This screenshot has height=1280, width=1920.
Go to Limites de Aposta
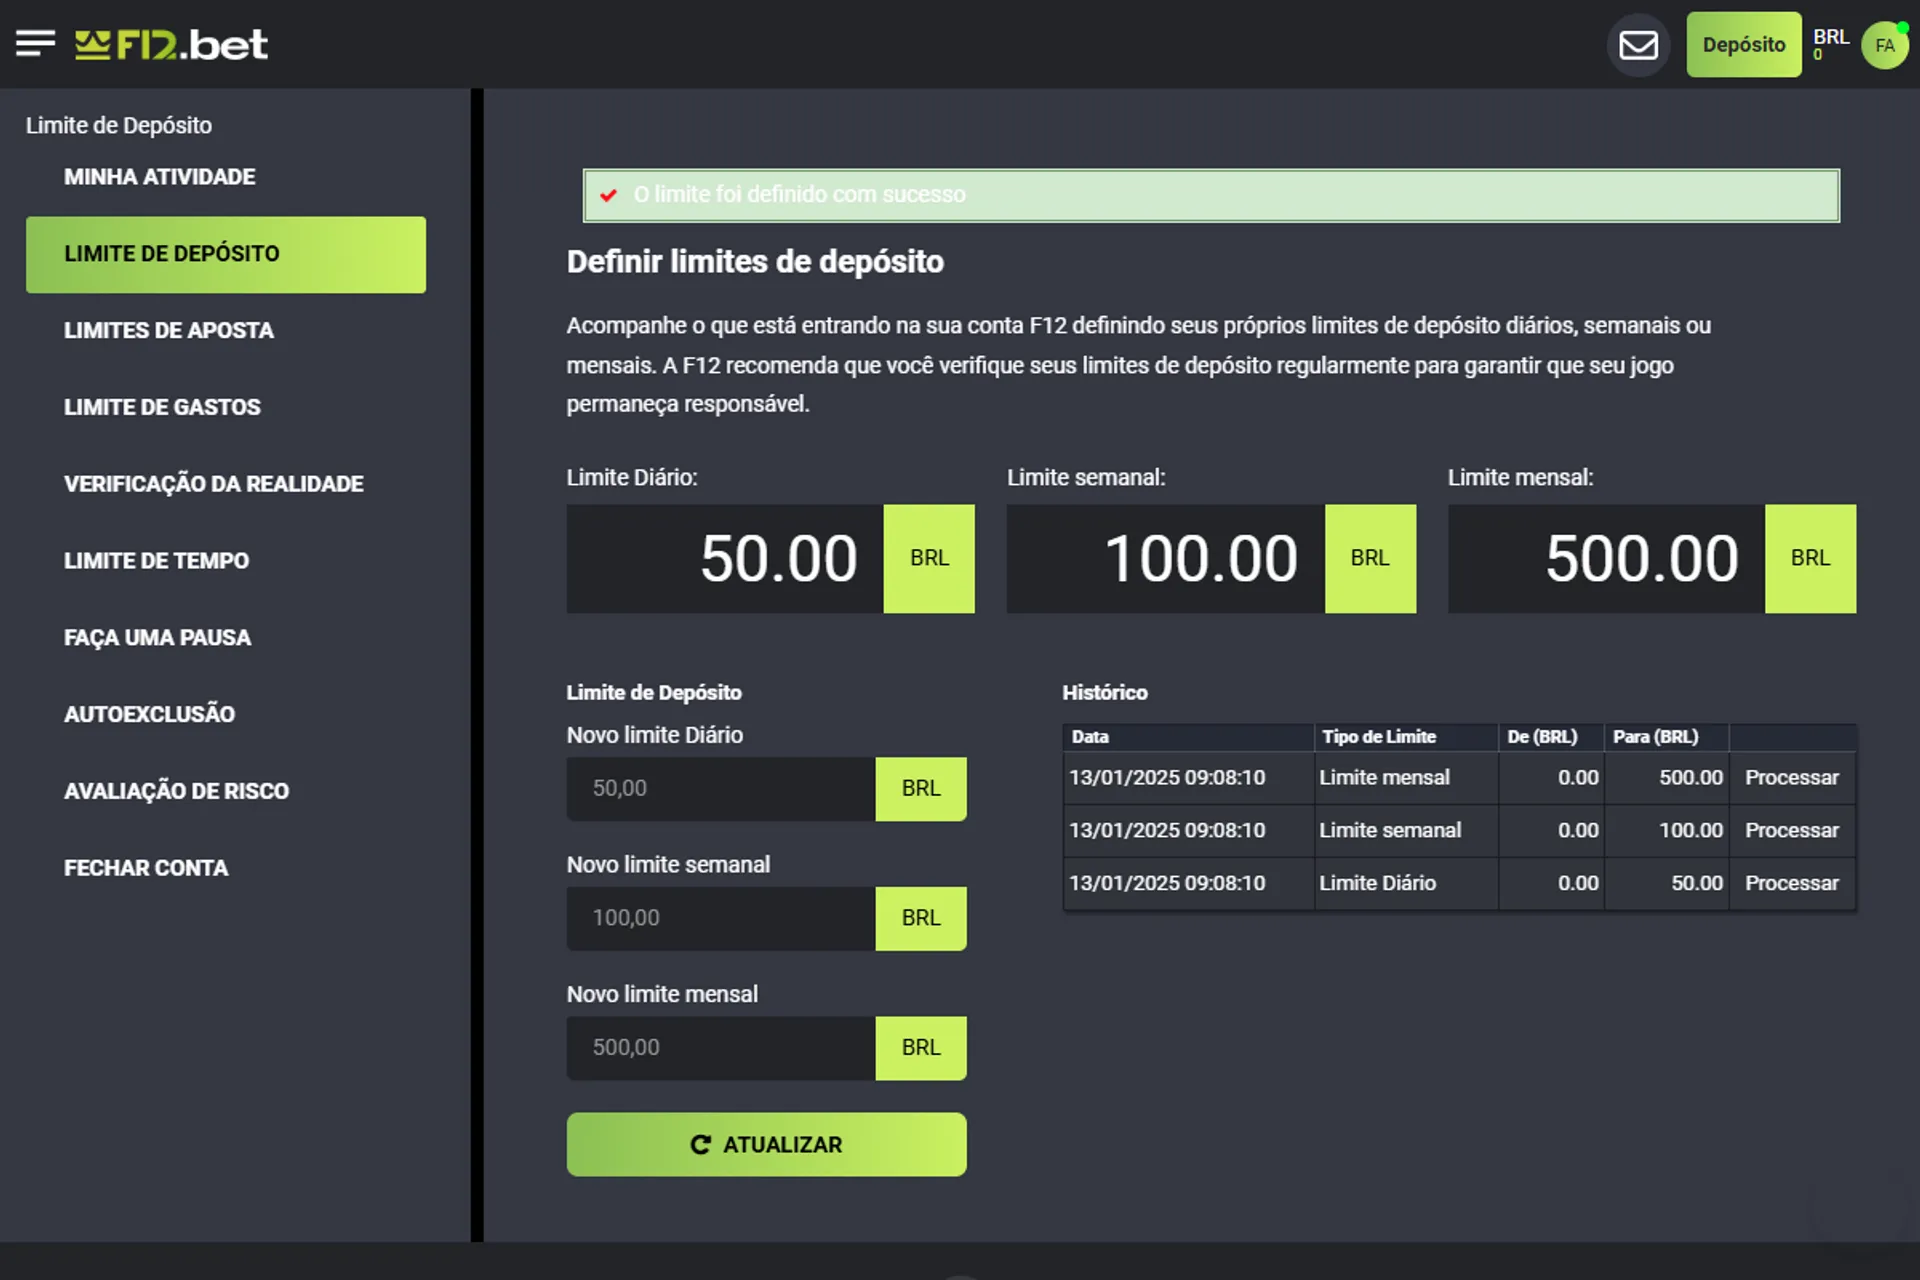point(169,331)
